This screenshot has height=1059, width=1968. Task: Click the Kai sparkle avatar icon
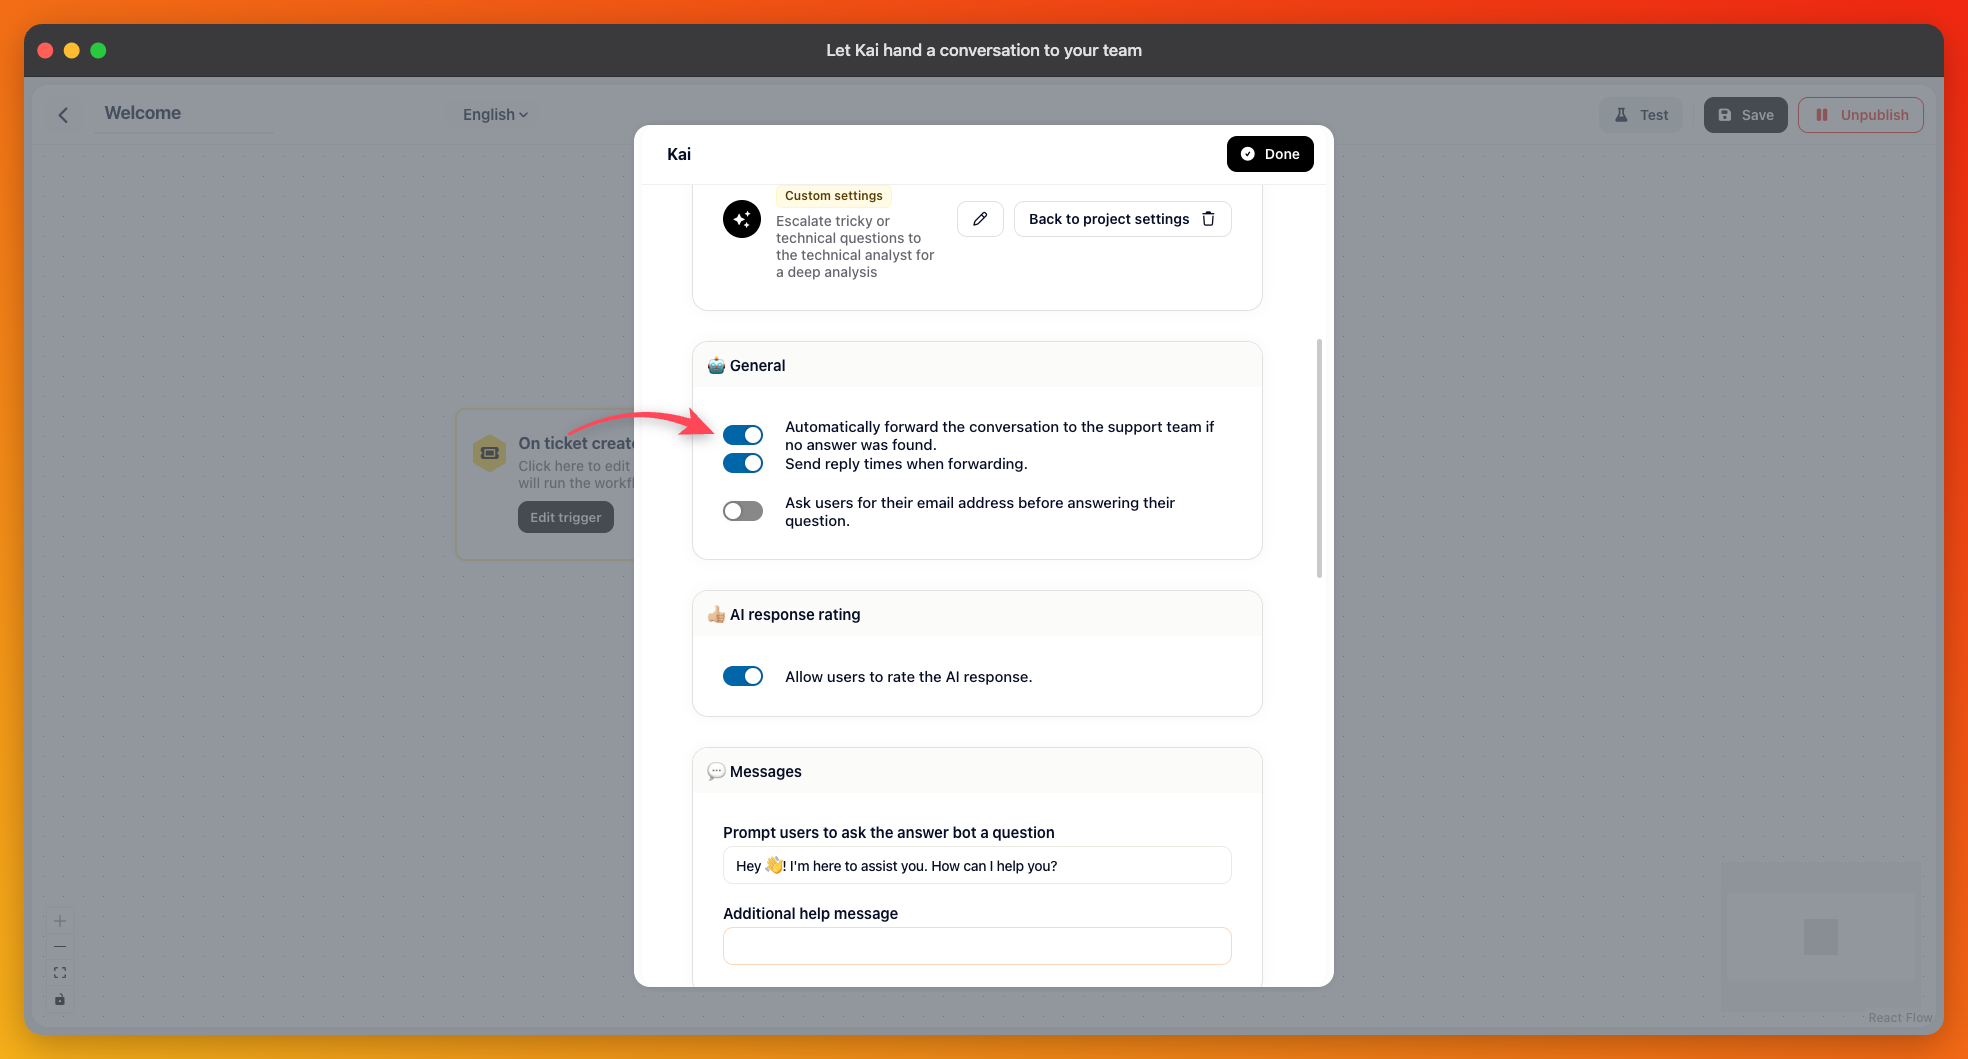742,219
